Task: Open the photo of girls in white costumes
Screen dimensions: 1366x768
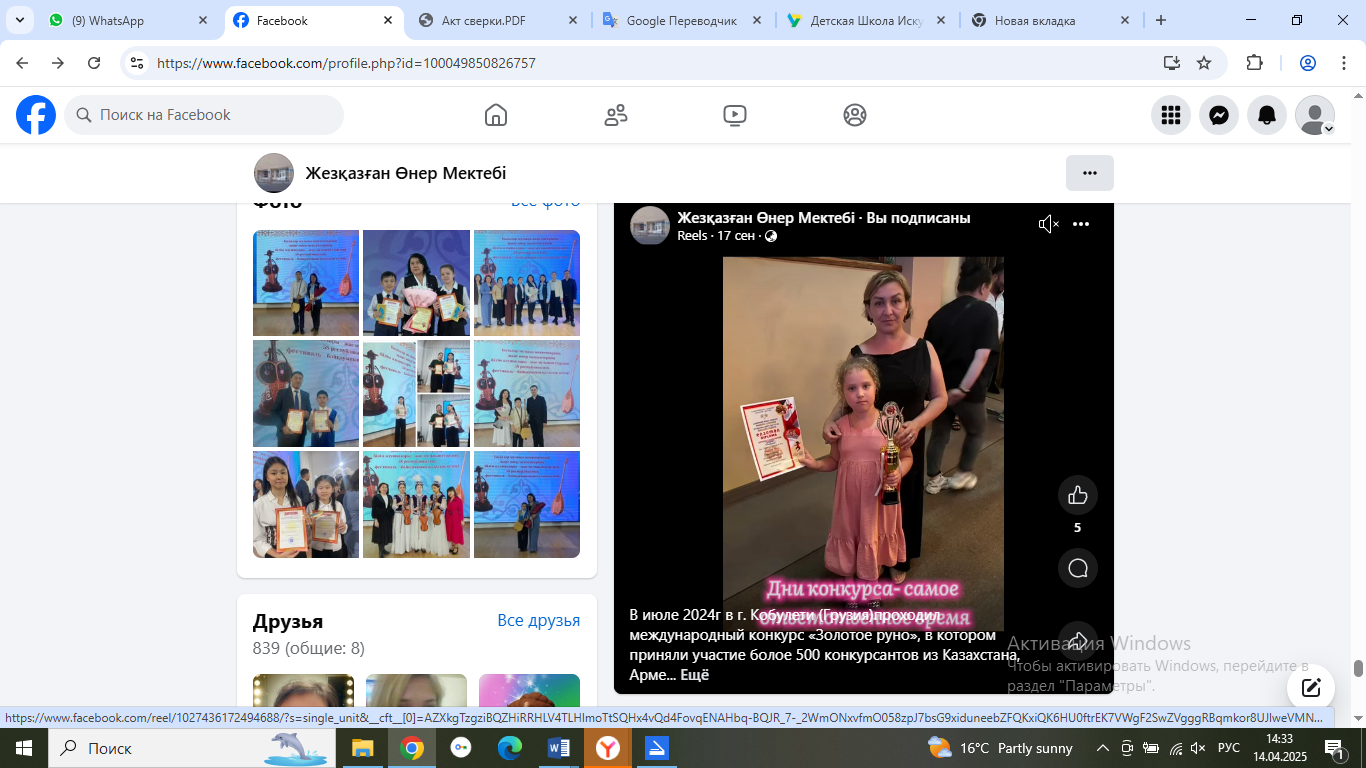Action: 416,504
